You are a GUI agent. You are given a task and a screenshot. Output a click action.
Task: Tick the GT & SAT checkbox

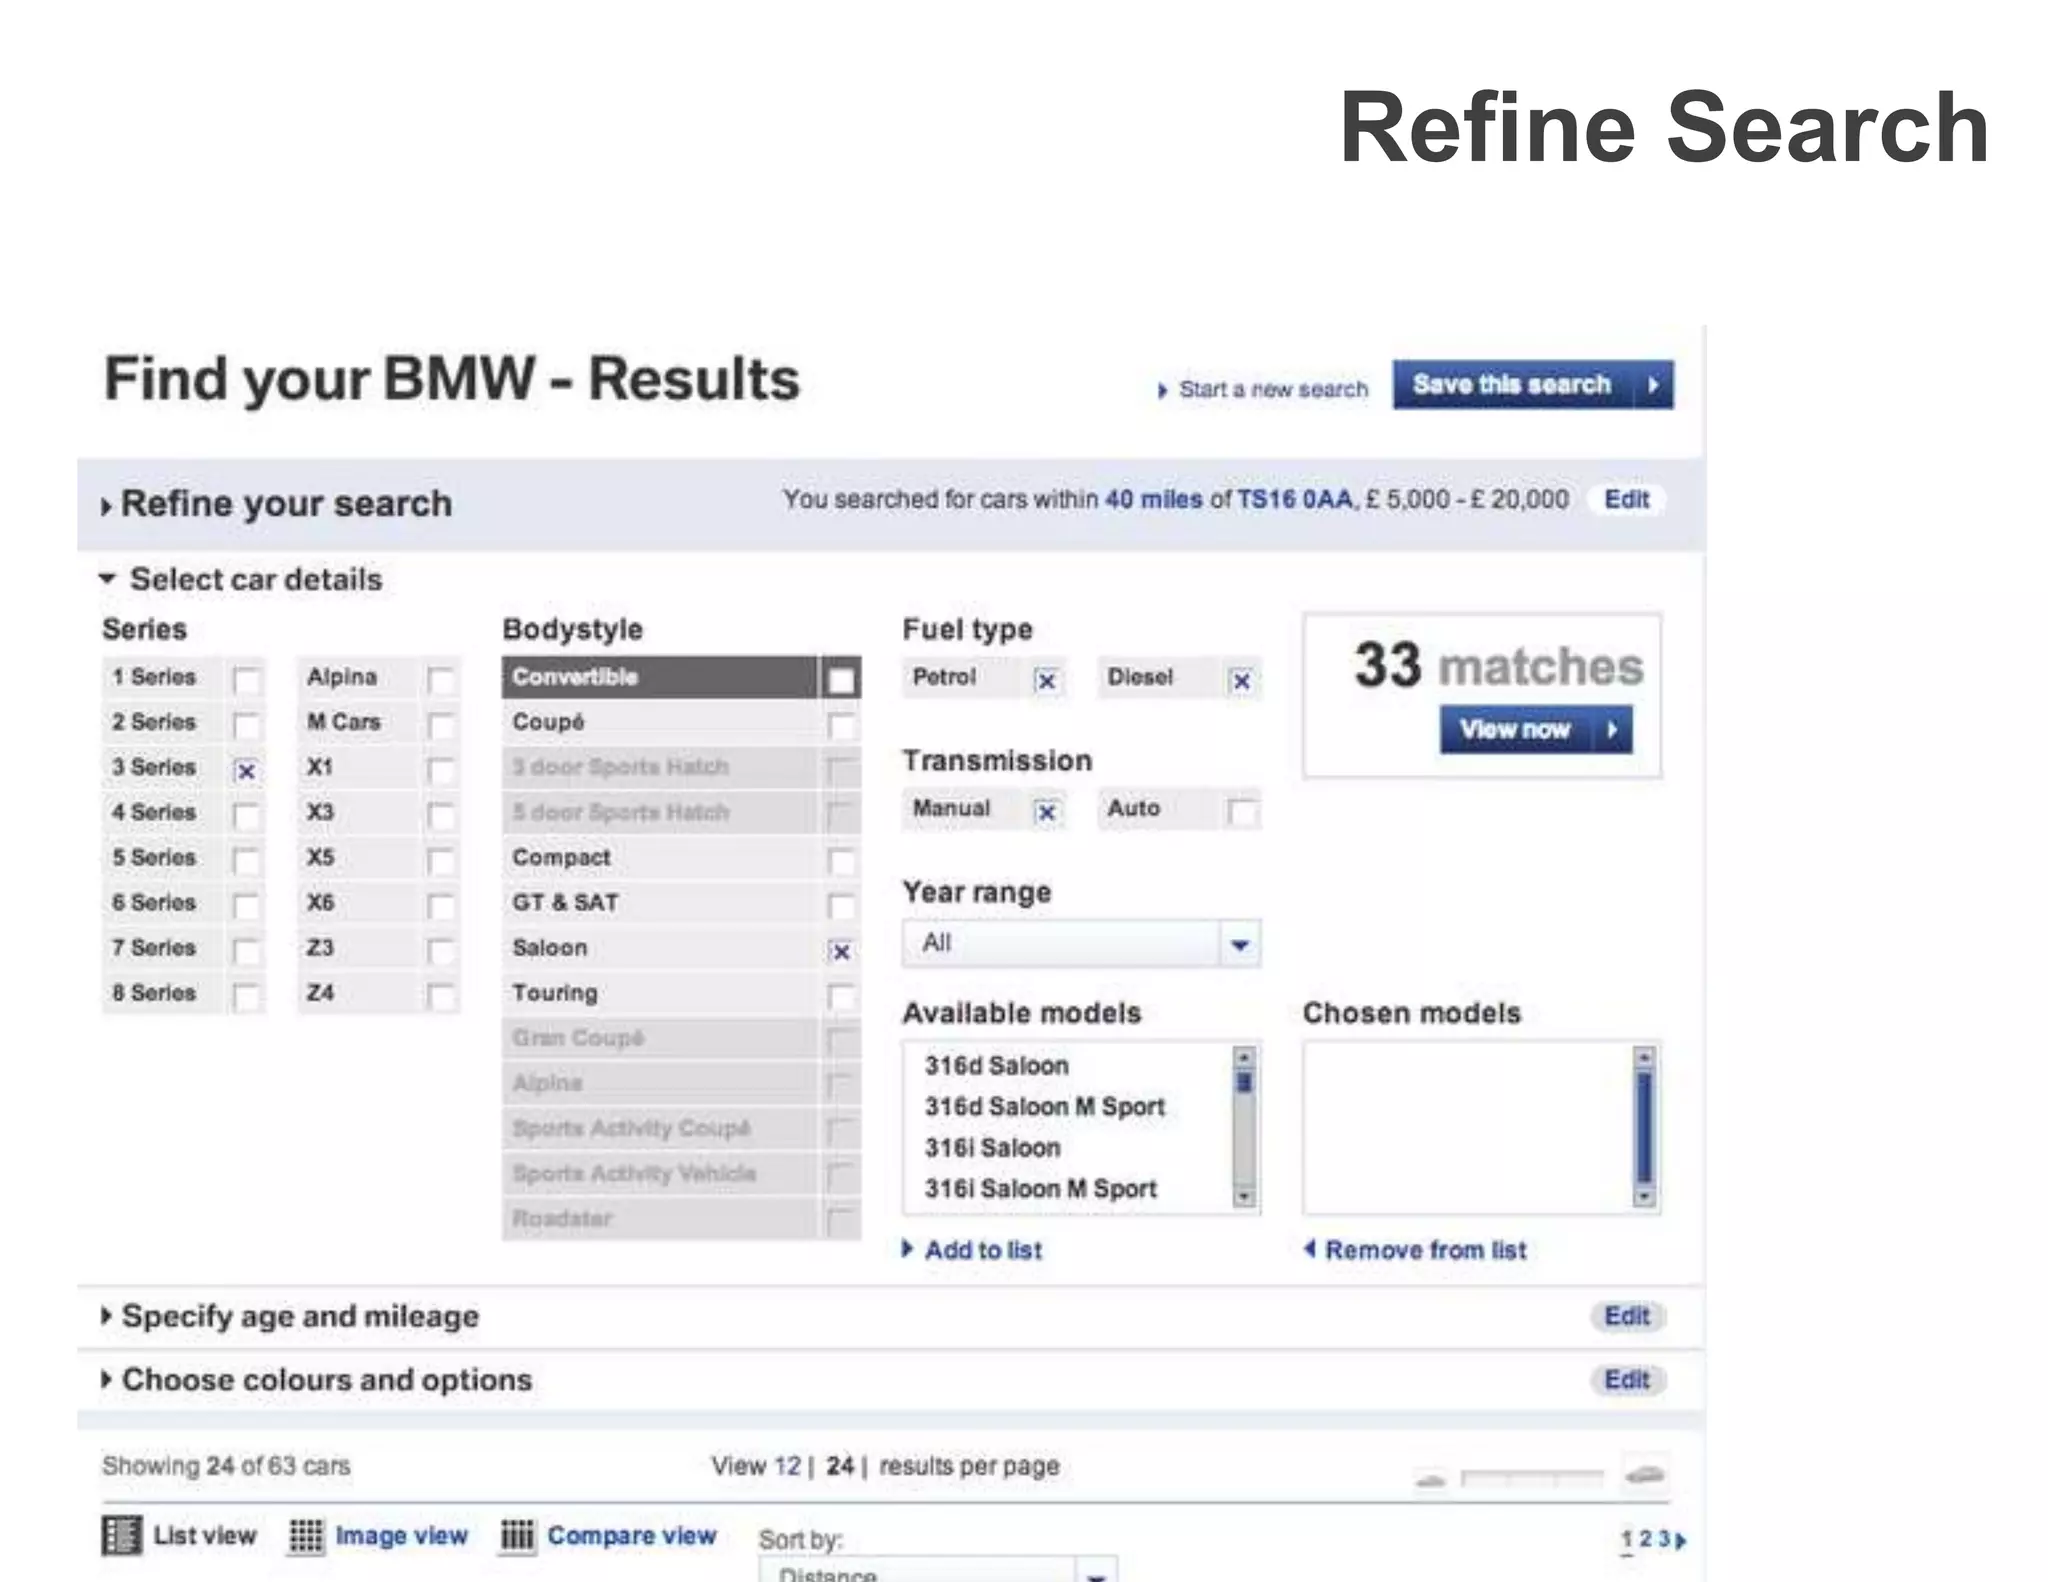tap(841, 906)
